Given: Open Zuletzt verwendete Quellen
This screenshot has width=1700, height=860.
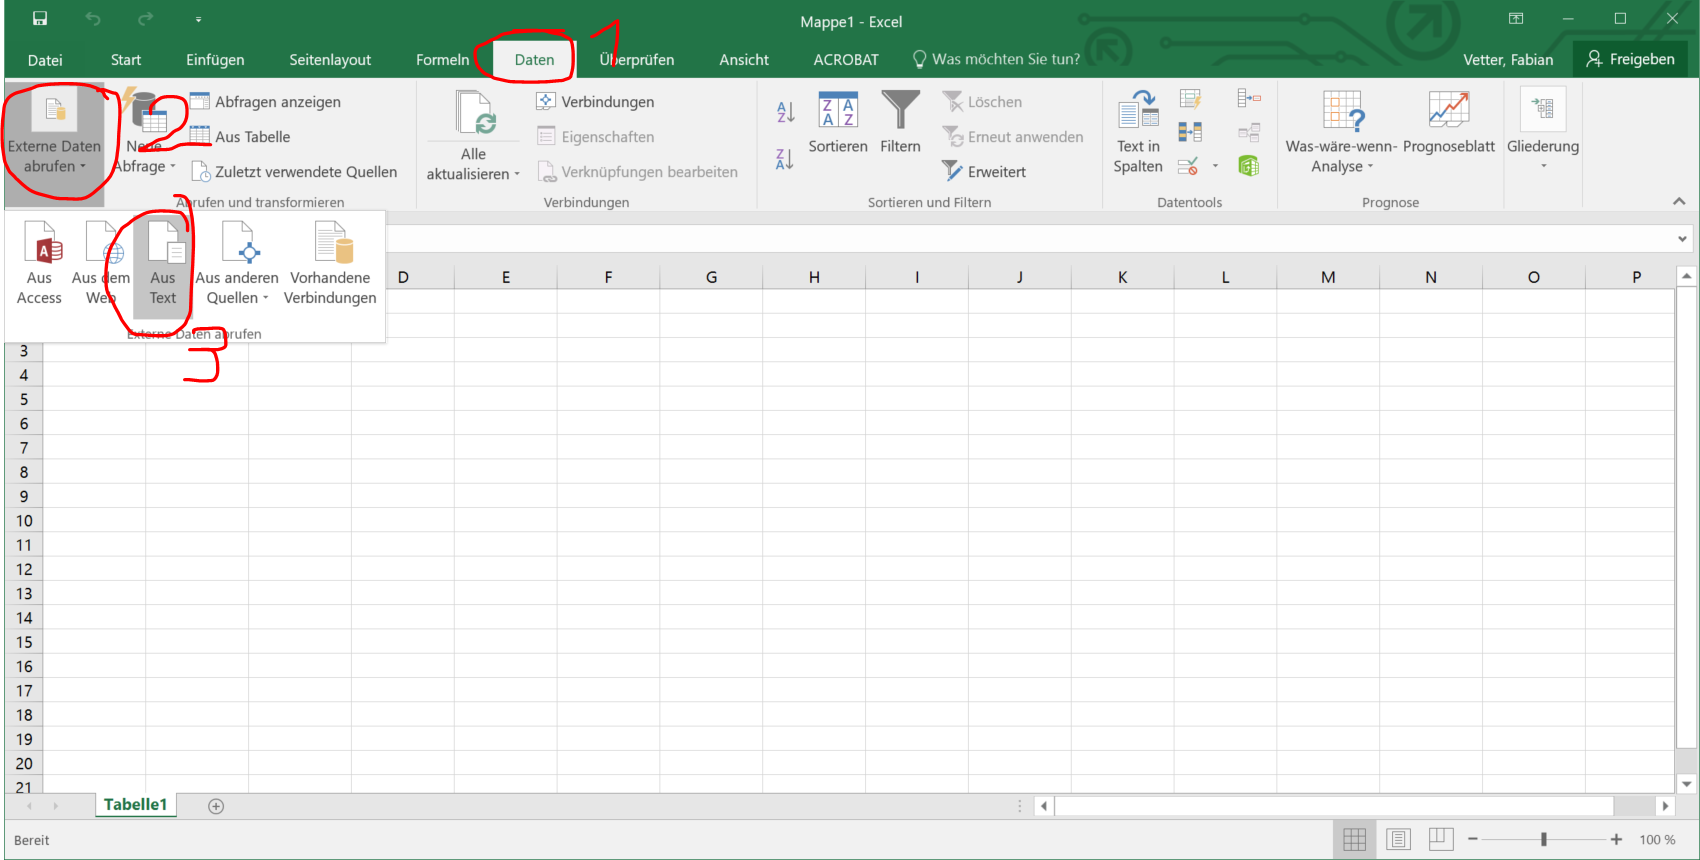Looking at the screenshot, I should [x=295, y=172].
